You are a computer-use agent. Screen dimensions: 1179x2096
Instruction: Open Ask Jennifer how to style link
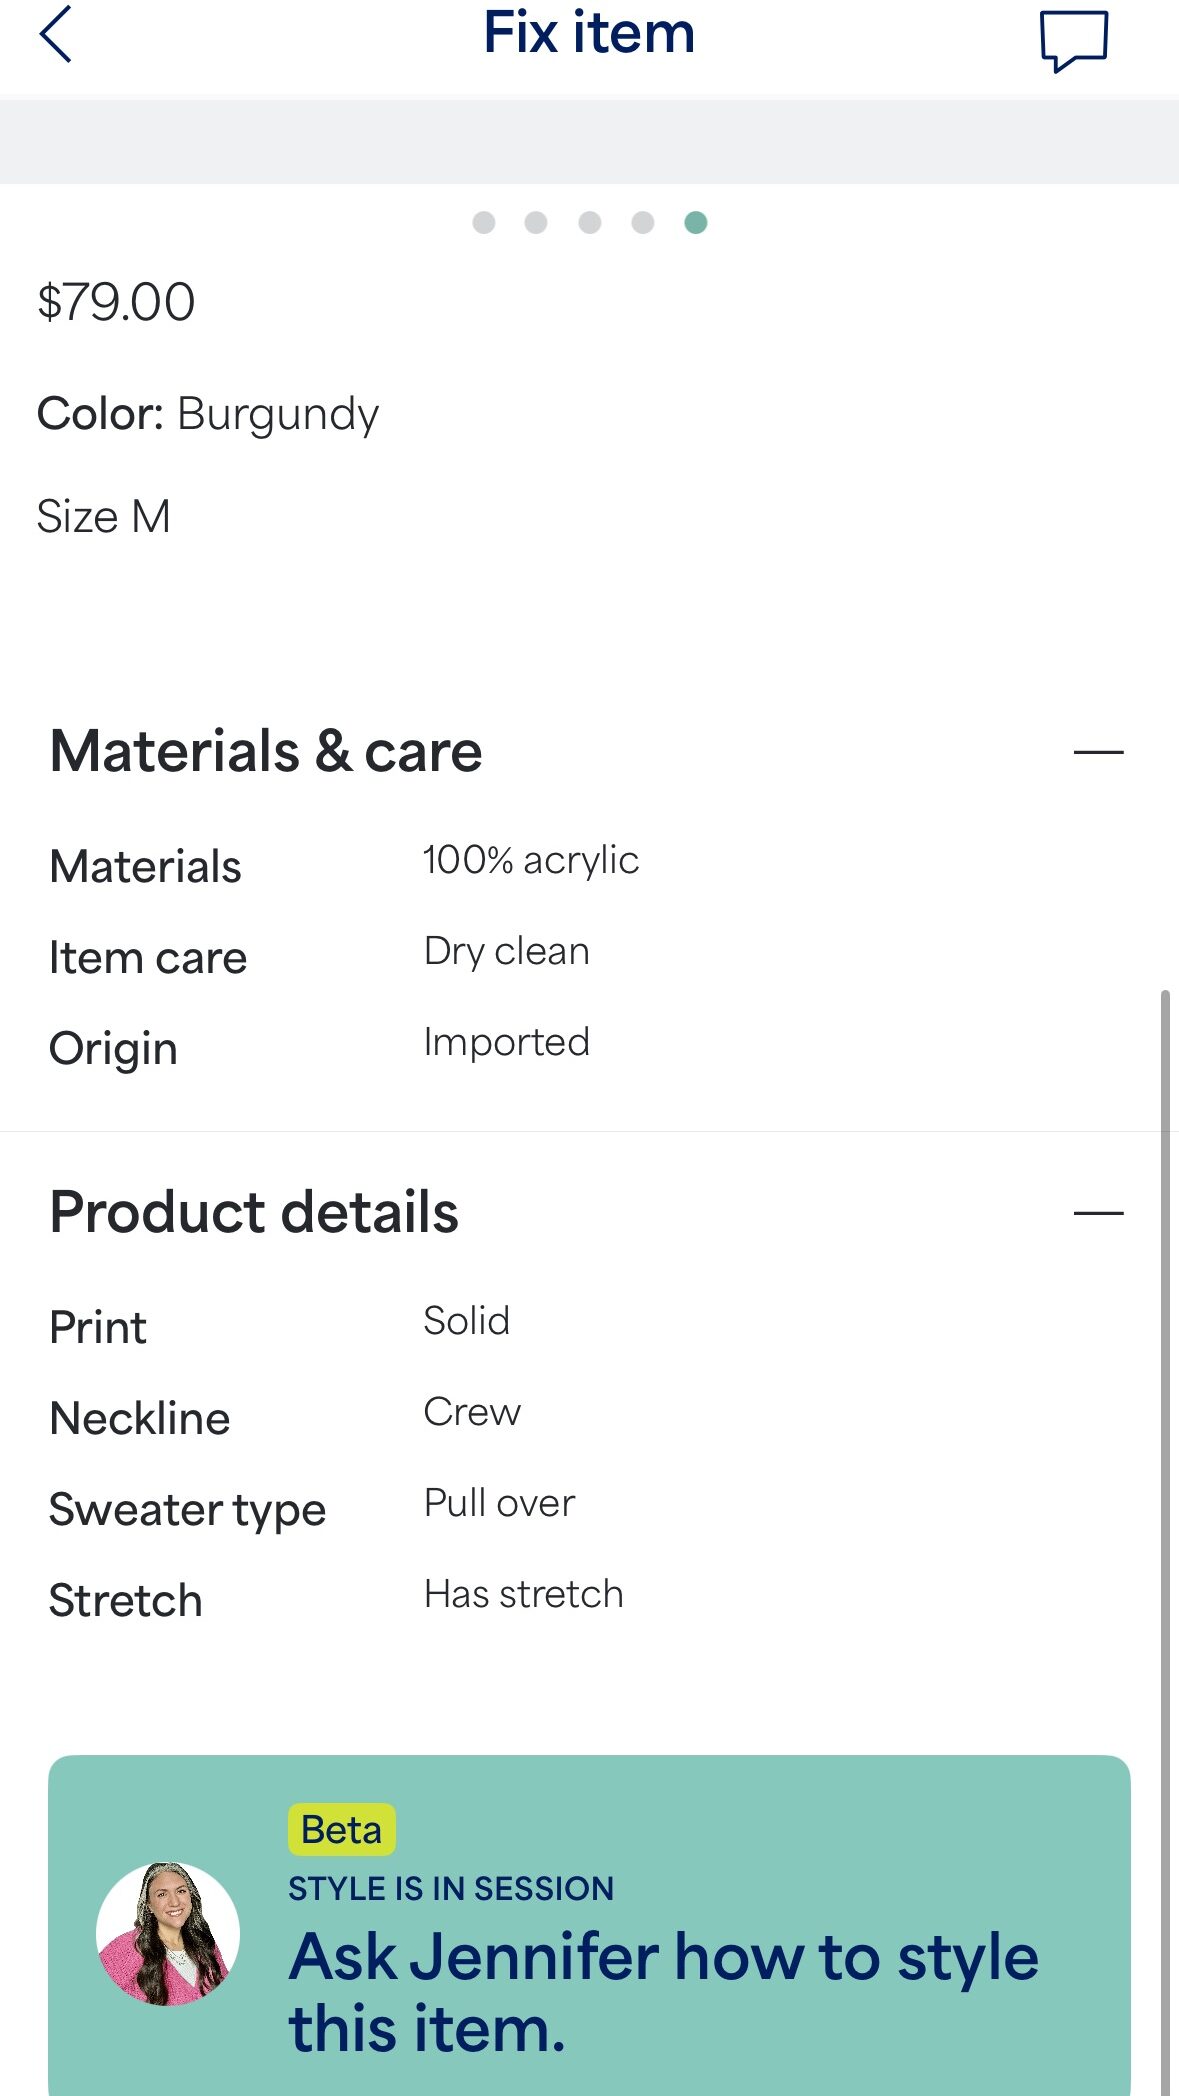point(663,1992)
